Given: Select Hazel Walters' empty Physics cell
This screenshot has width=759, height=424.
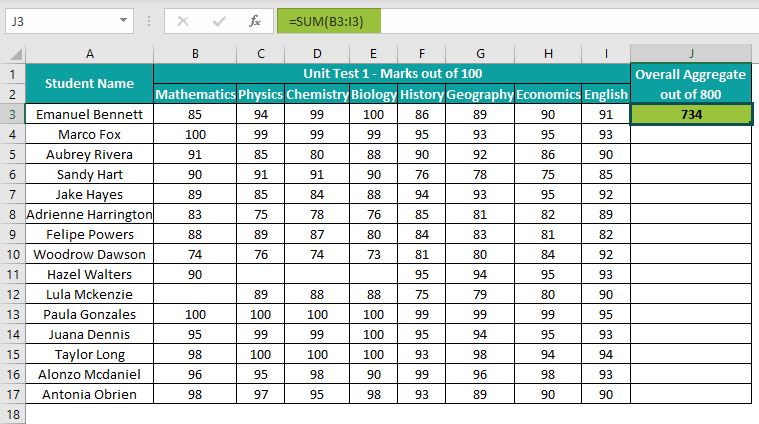Looking at the screenshot, I should (260, 274).
